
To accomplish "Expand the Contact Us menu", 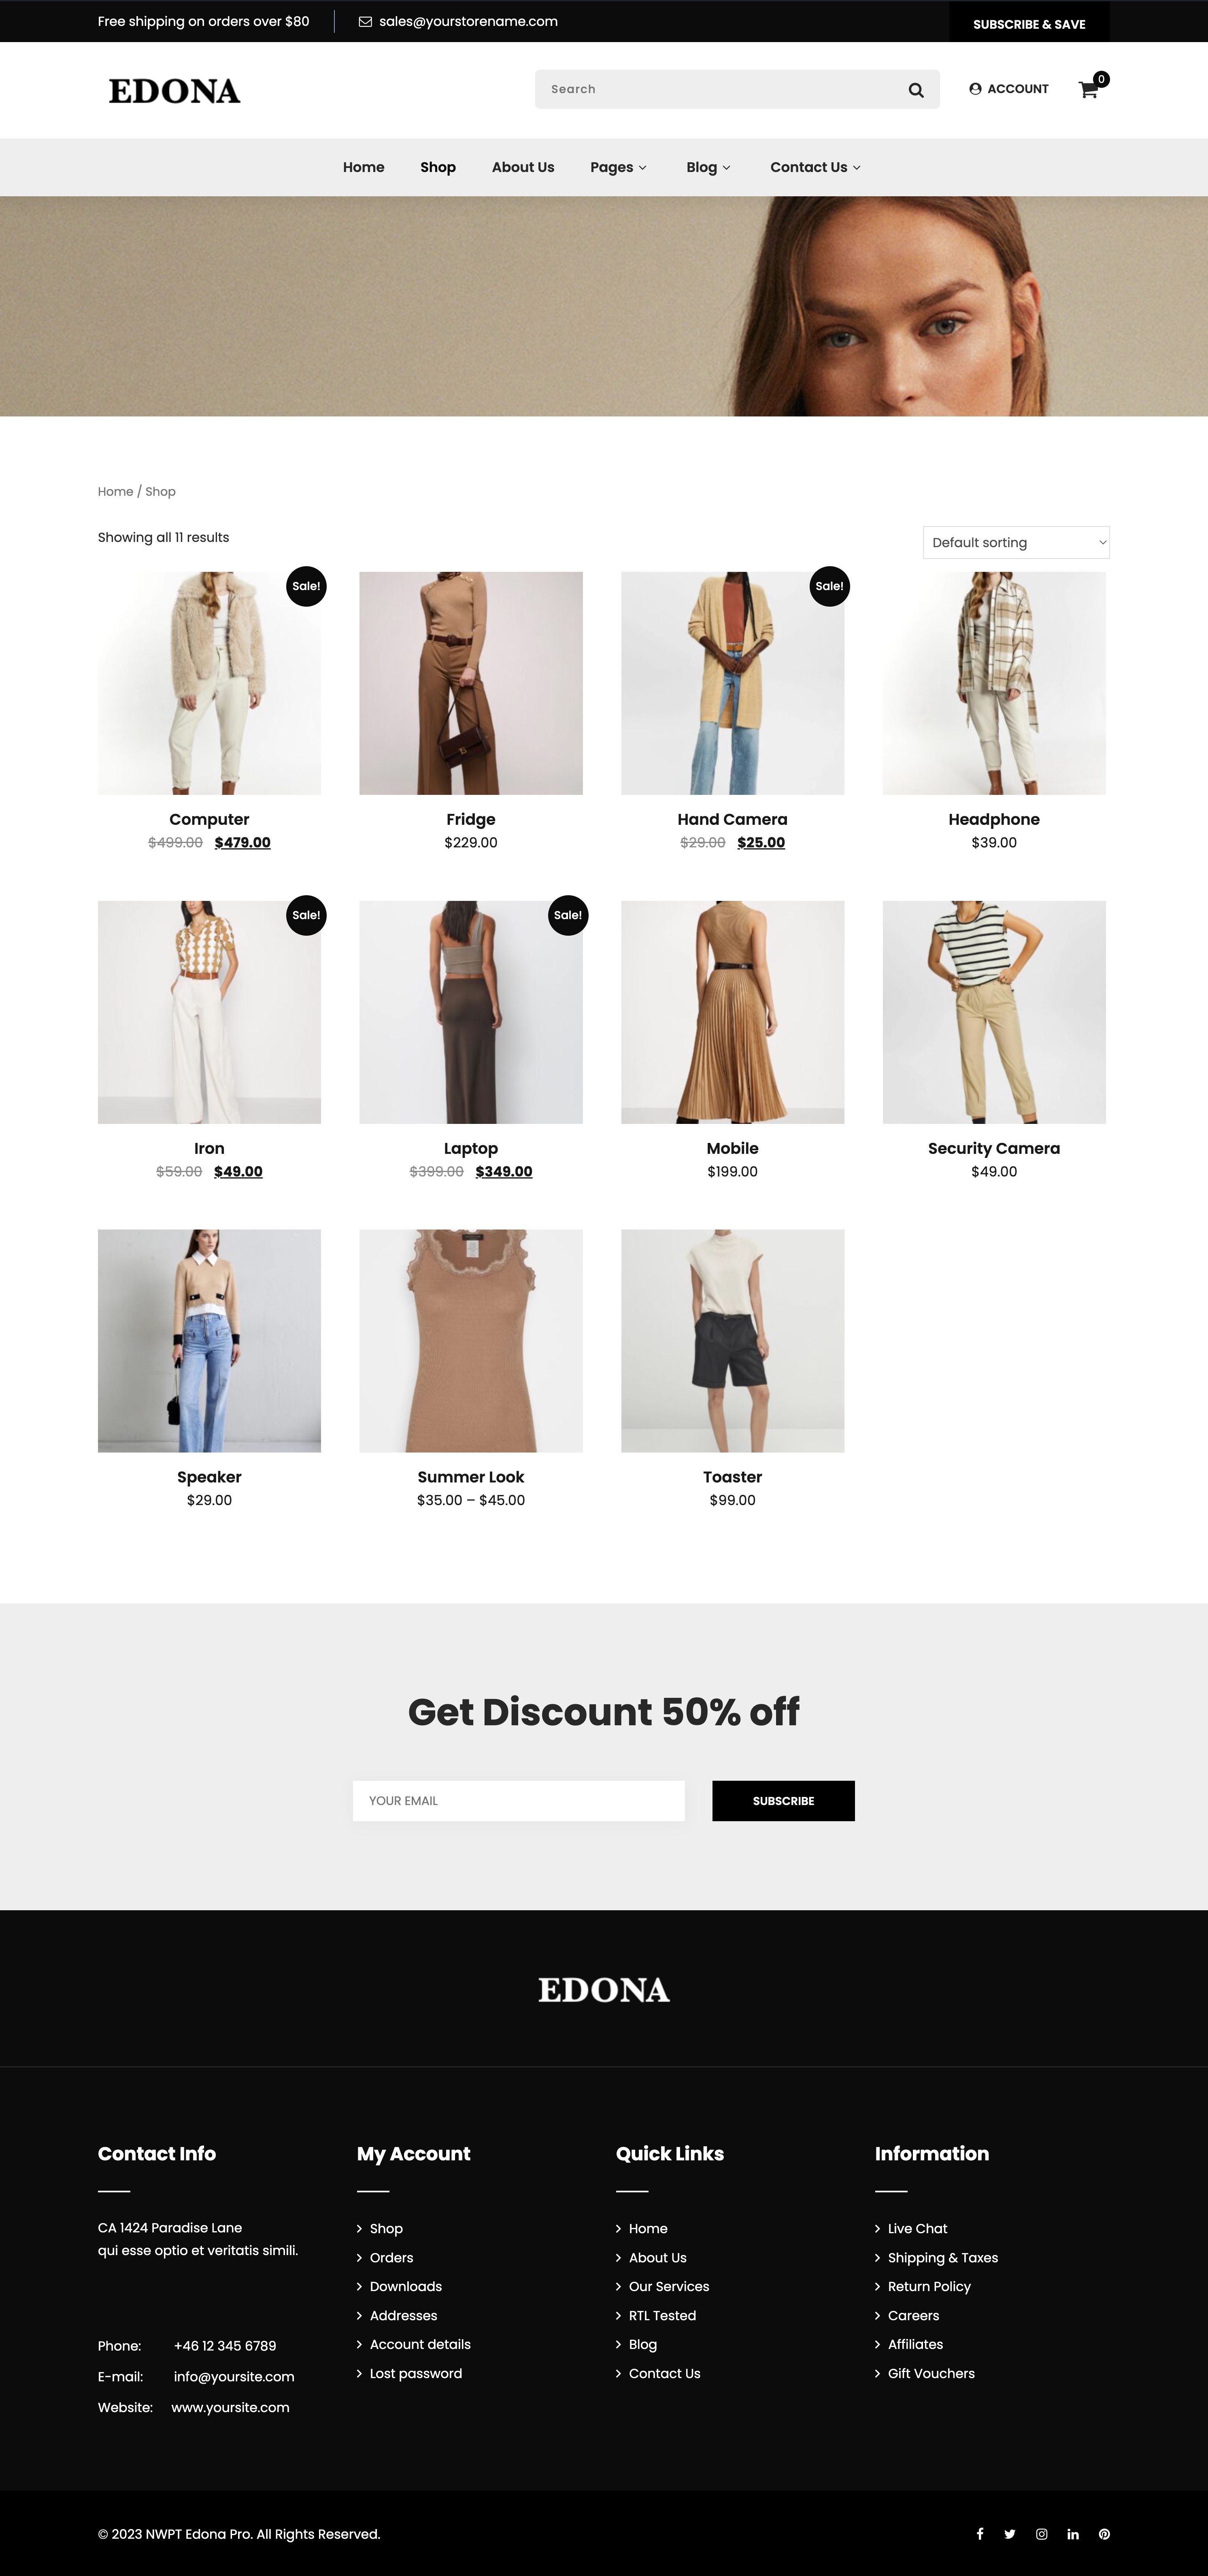I will 815,167.
